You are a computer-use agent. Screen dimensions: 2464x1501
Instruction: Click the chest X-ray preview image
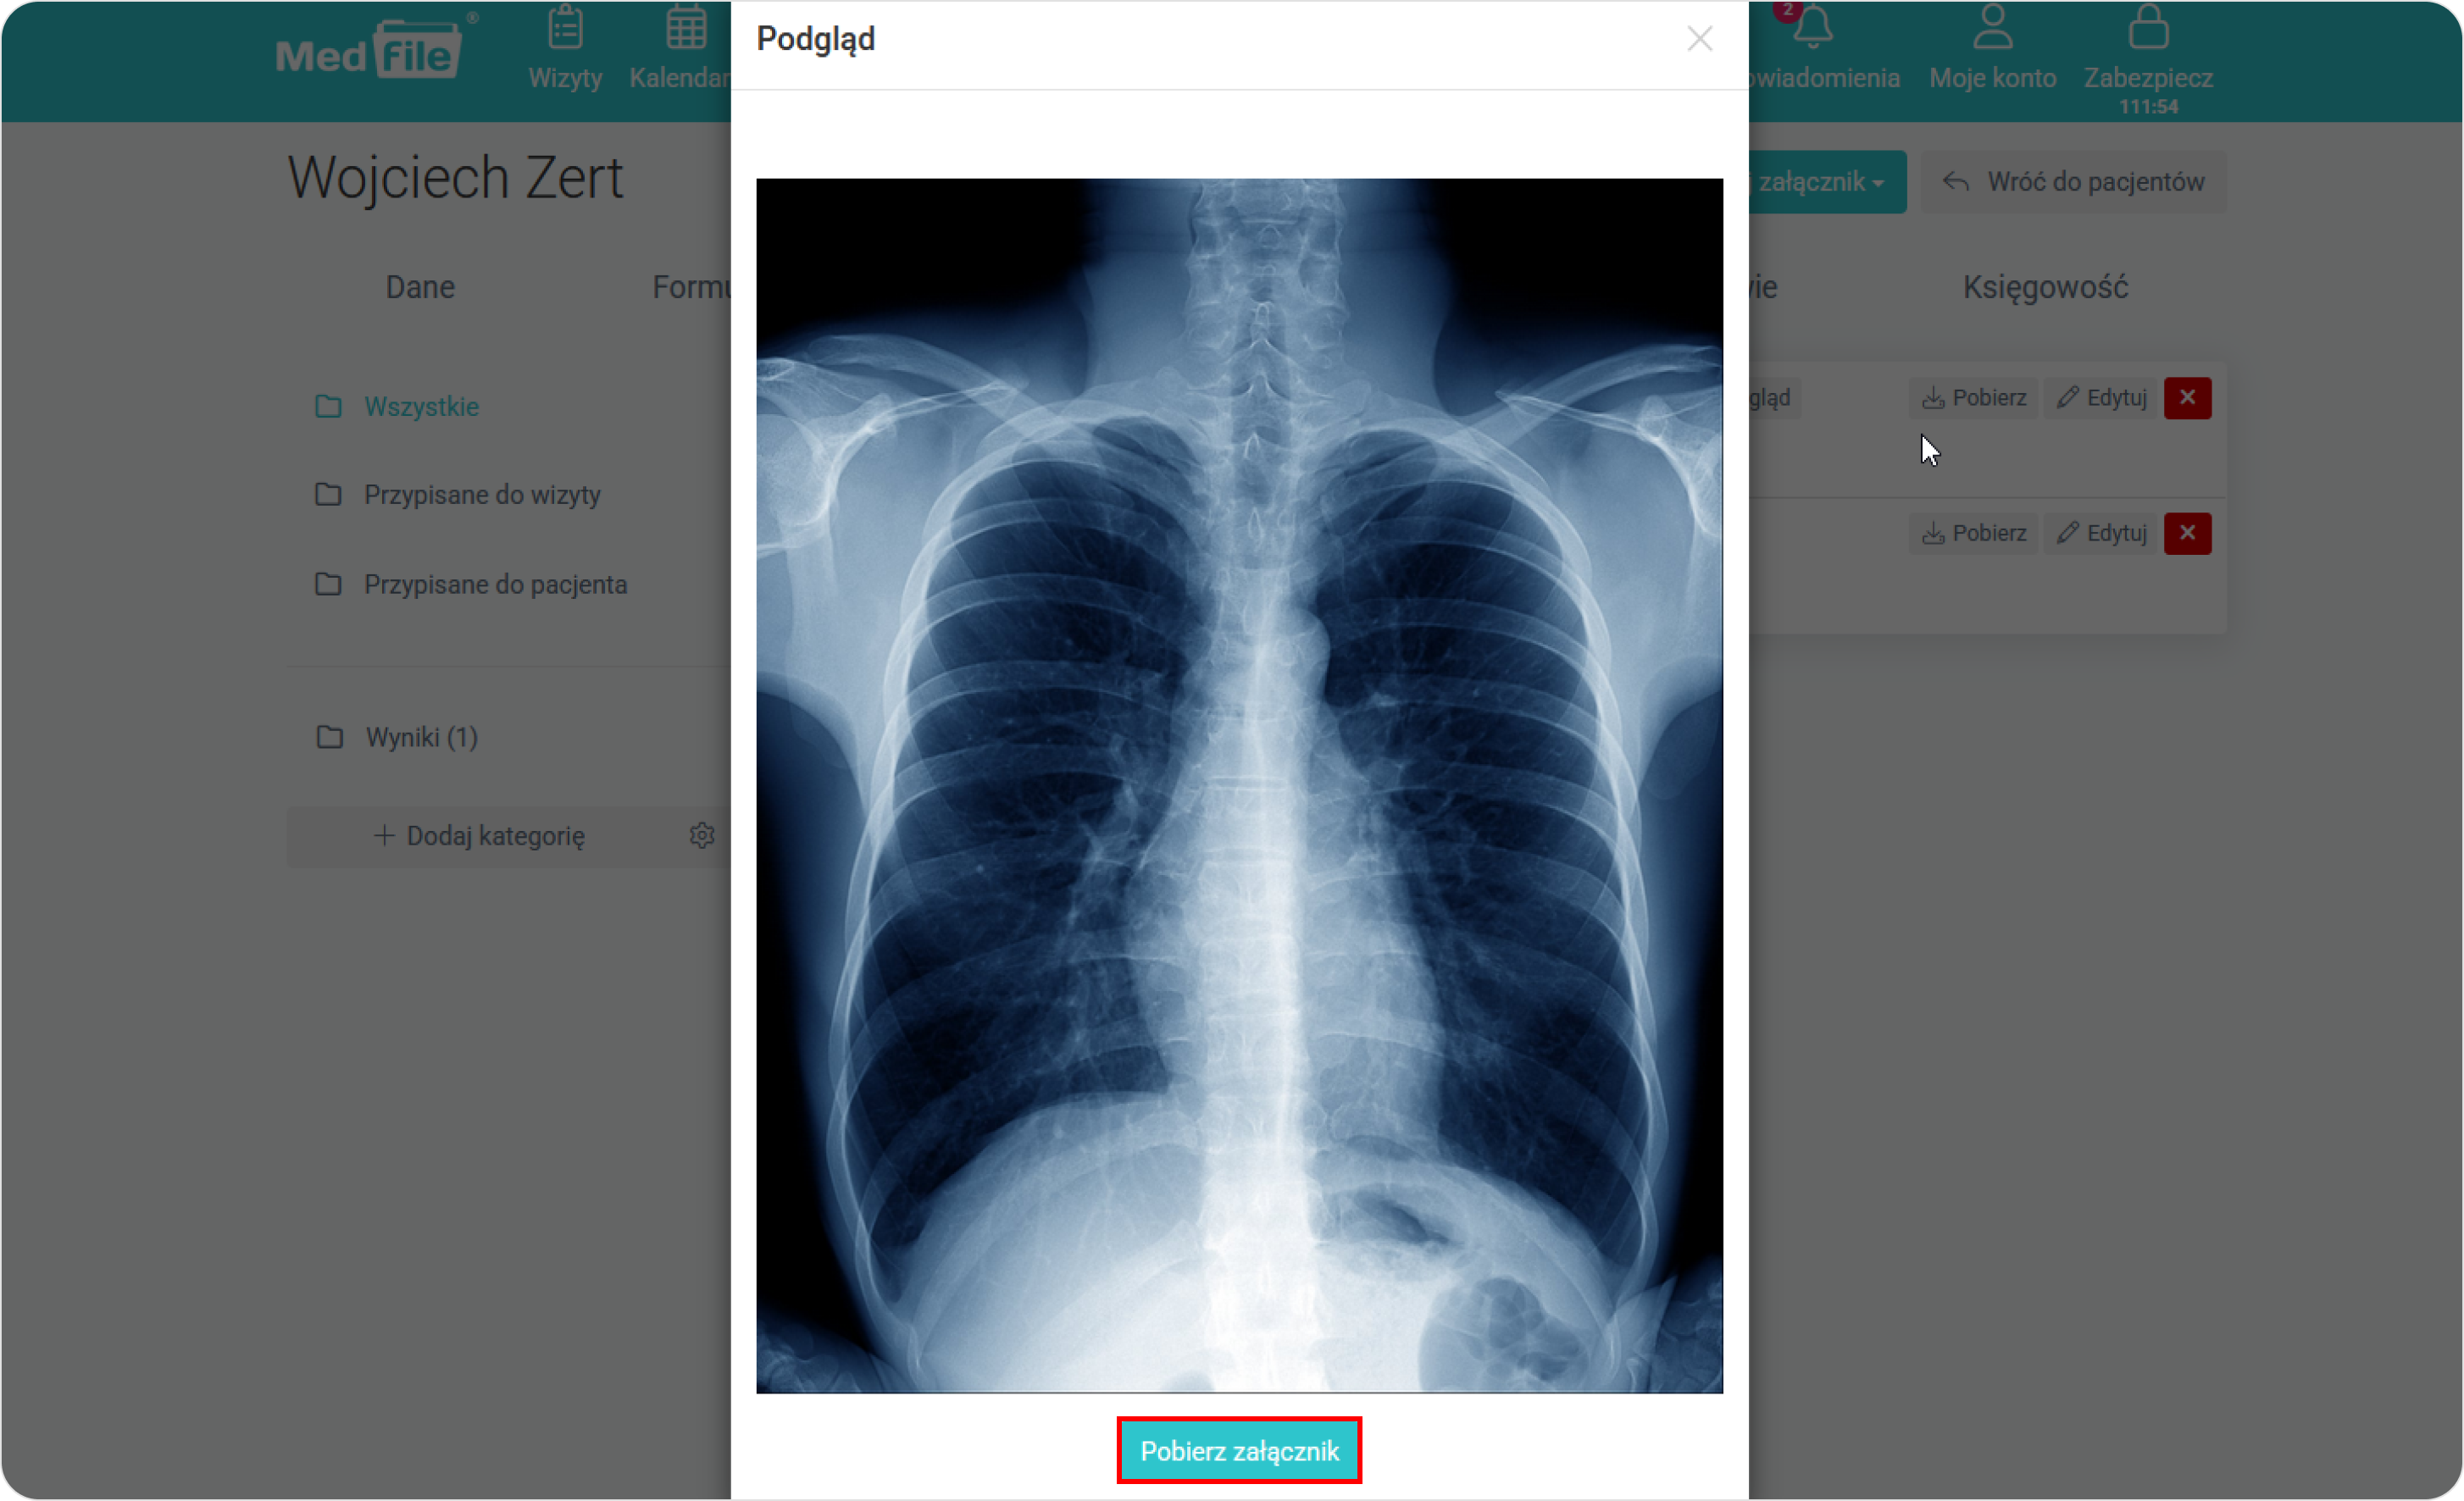[x=1239, y=785]
